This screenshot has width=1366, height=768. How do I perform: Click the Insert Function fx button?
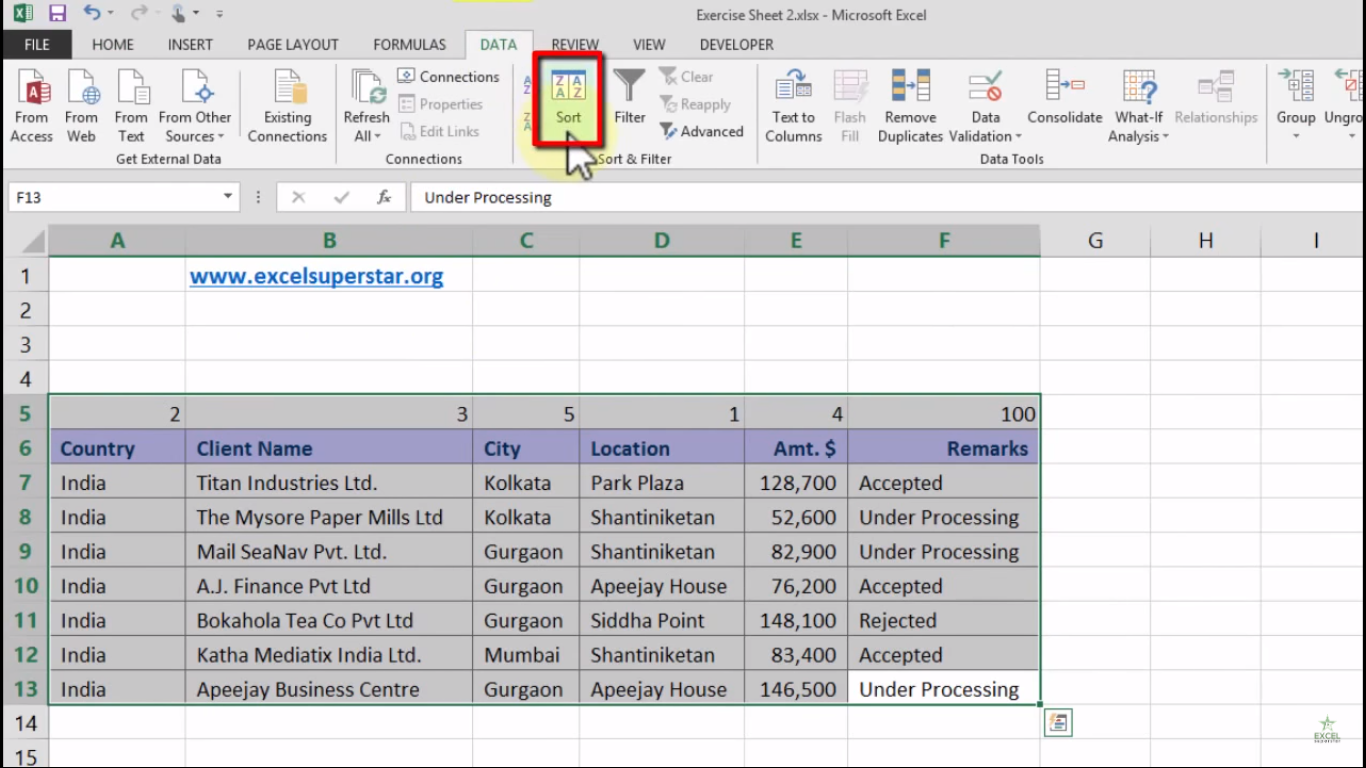tap(384, 197)
